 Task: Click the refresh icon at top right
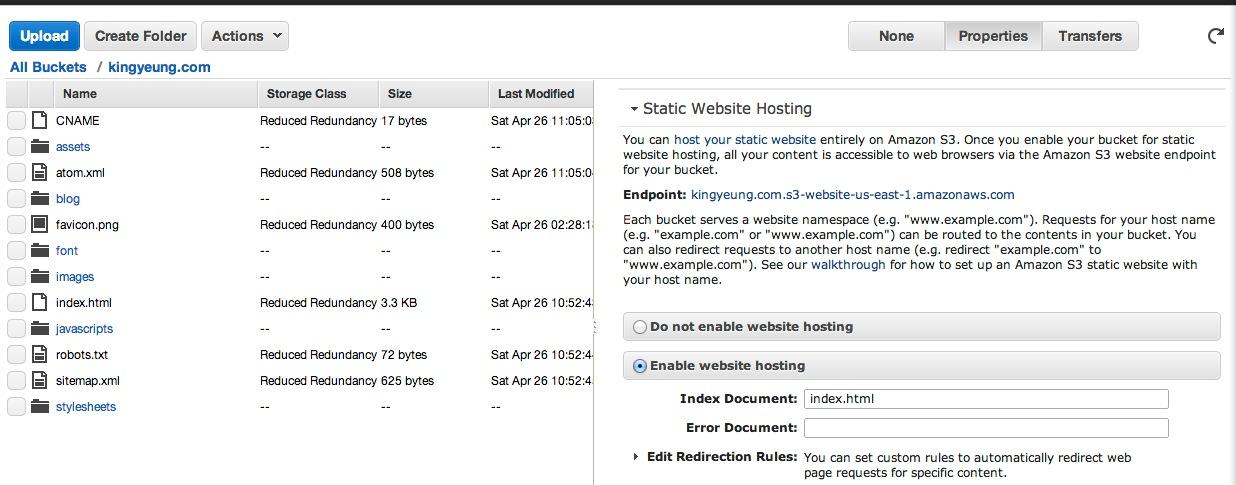click(x=1216, y=36)
